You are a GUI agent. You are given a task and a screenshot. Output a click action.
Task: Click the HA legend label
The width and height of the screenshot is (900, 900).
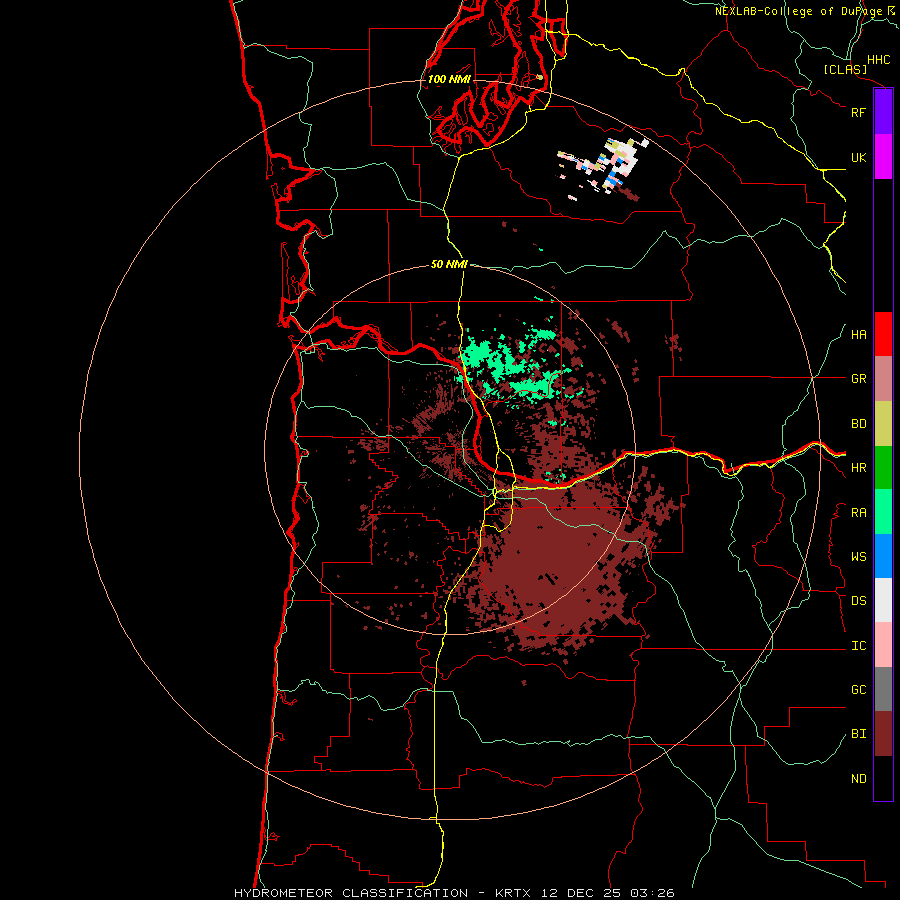click(x=858, y=334)
